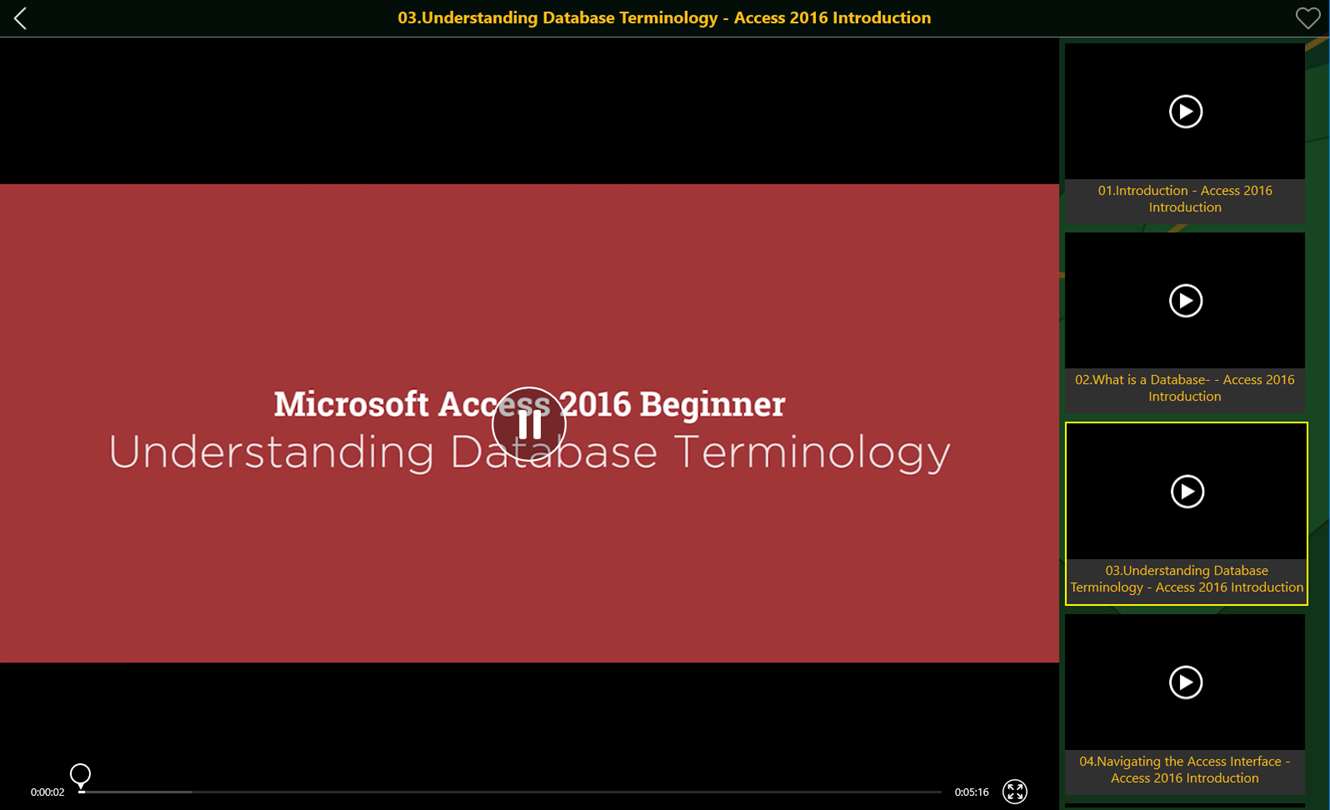The image size is (1330, 810).
Task: Click the page title at top
Action: [x=664, y=18]
